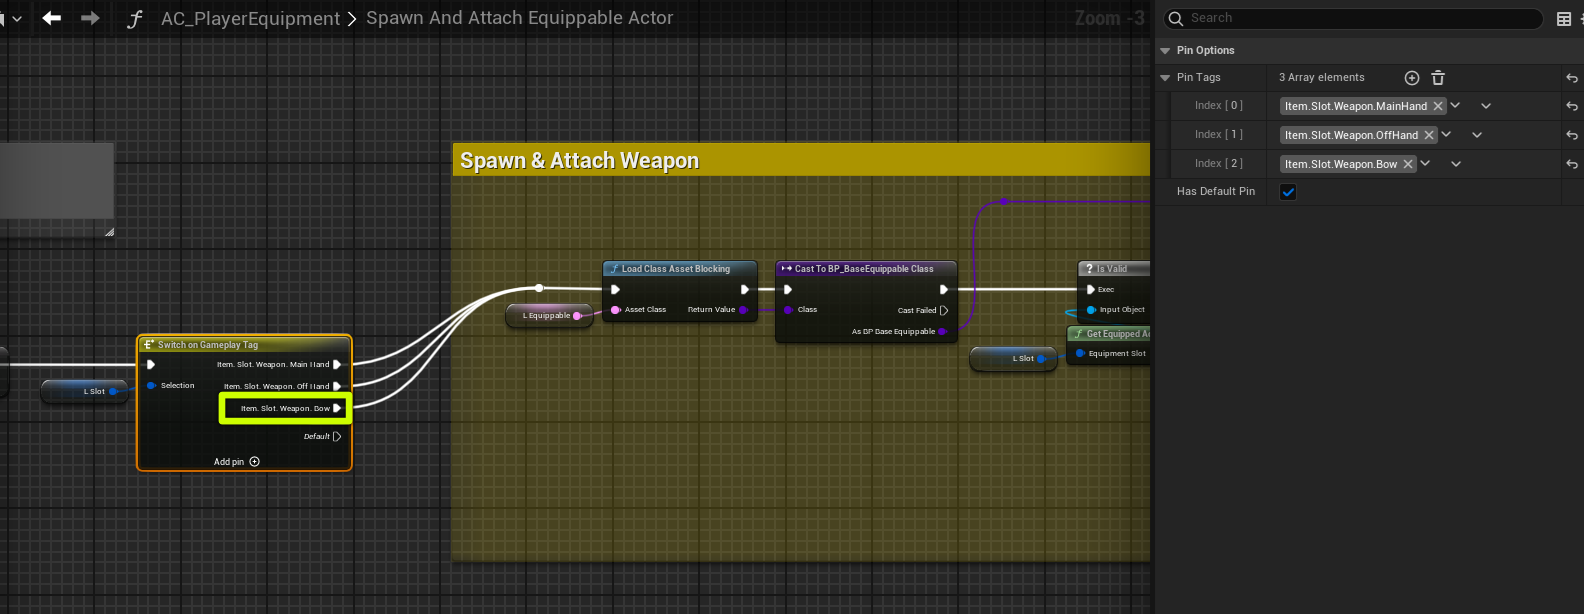Click the Default output pin on switch node
Image resolution: width=1584 pixels, height=614 pixels.
tap(337, 437)
